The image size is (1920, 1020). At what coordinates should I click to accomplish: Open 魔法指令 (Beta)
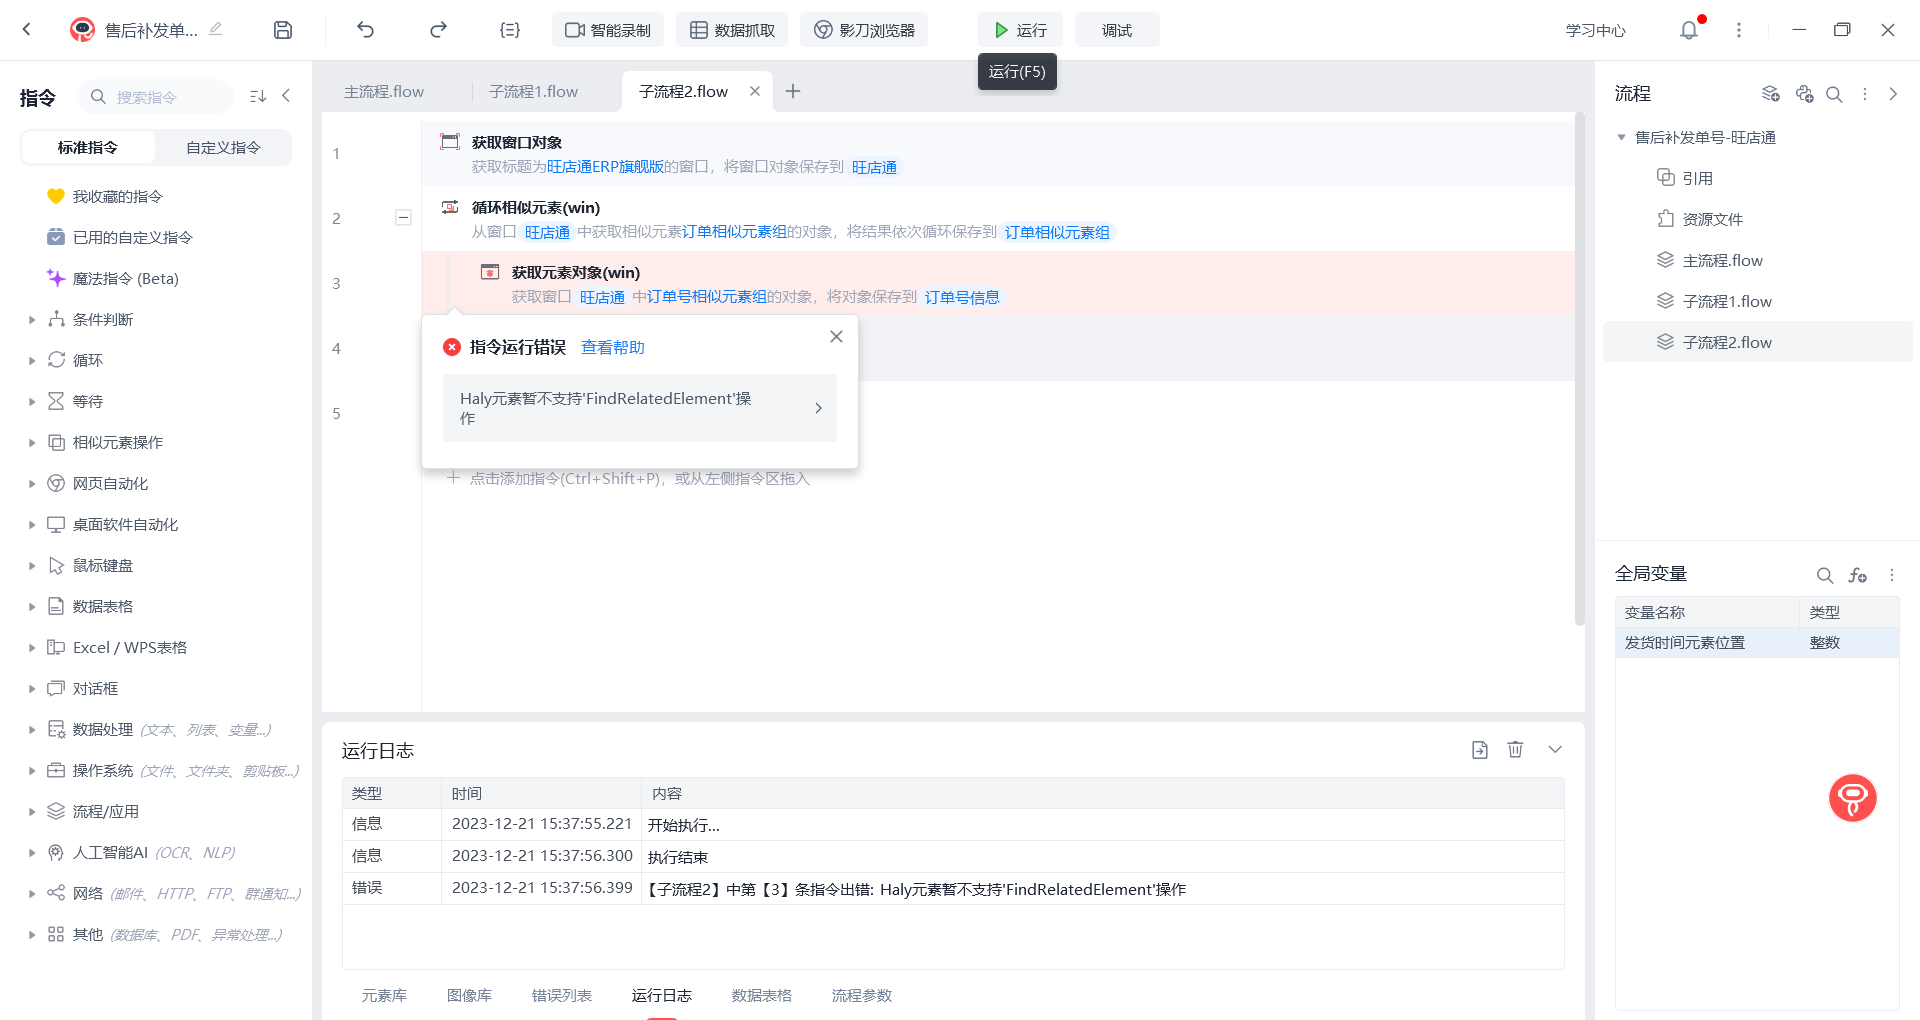click(x=125, y=278)
